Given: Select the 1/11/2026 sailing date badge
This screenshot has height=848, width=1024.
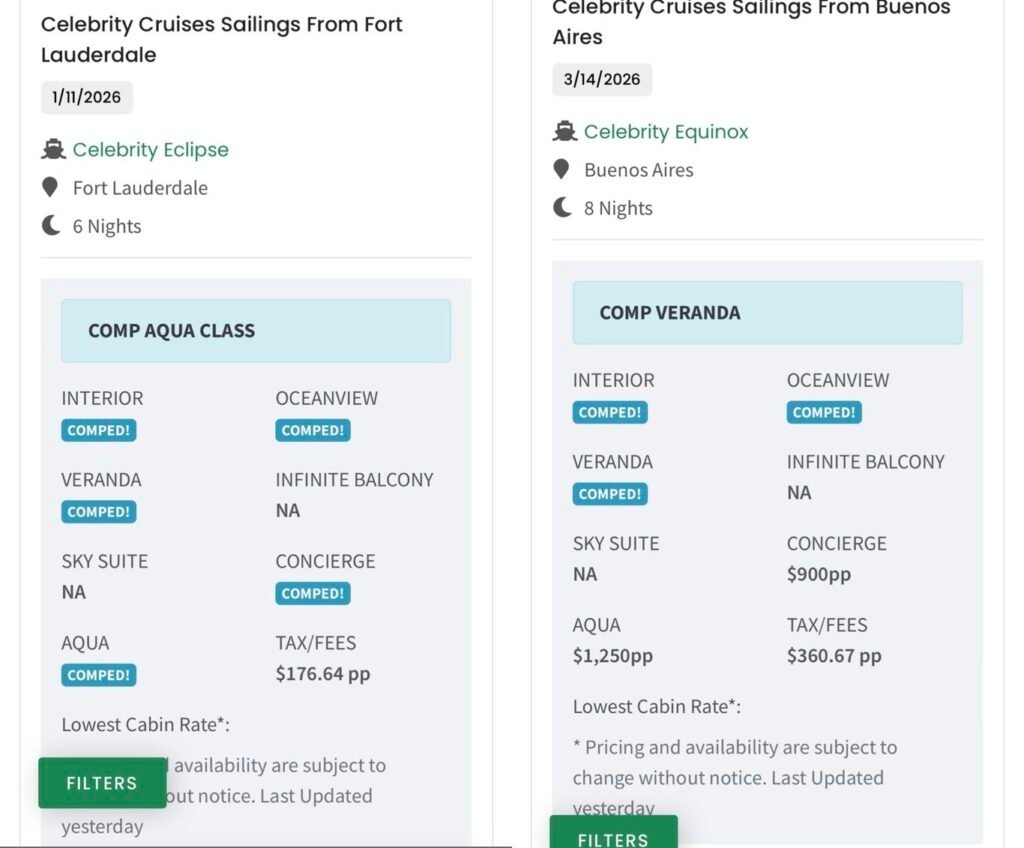Looking at the screenshot, I should (x=87, y=97).
